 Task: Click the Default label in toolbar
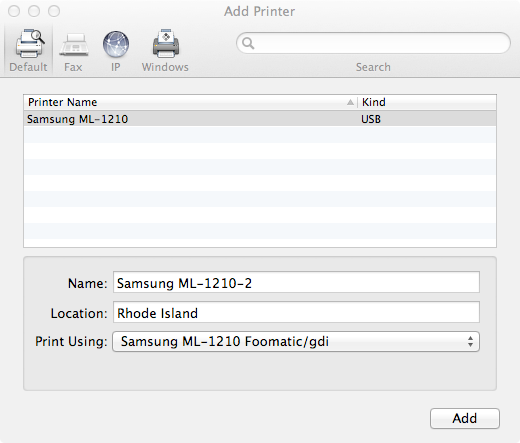28,67
